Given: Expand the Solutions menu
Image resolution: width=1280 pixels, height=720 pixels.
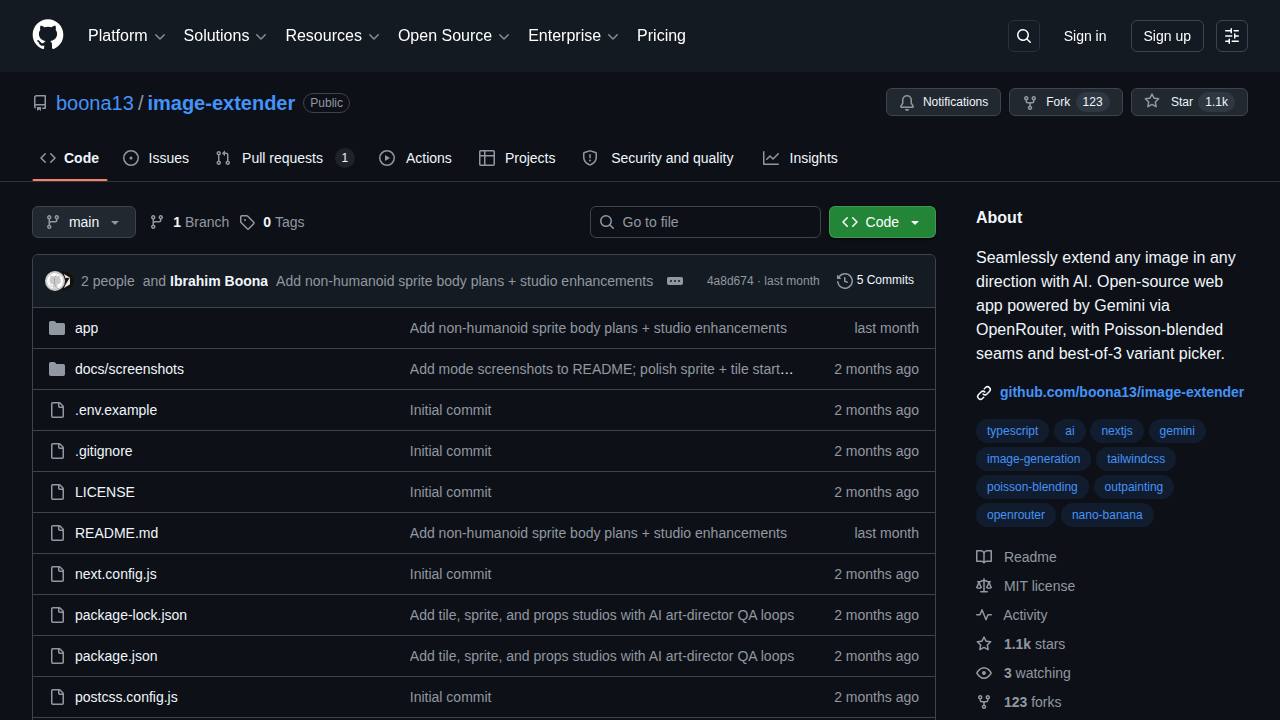Looking at the screenshot, I should pos(225,35).
